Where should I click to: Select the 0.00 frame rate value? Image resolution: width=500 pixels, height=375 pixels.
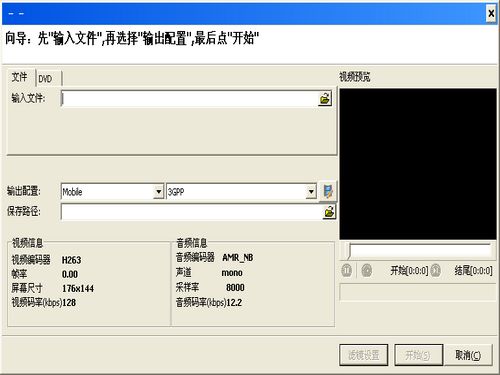pyautogui.click(x=70, y=274)
